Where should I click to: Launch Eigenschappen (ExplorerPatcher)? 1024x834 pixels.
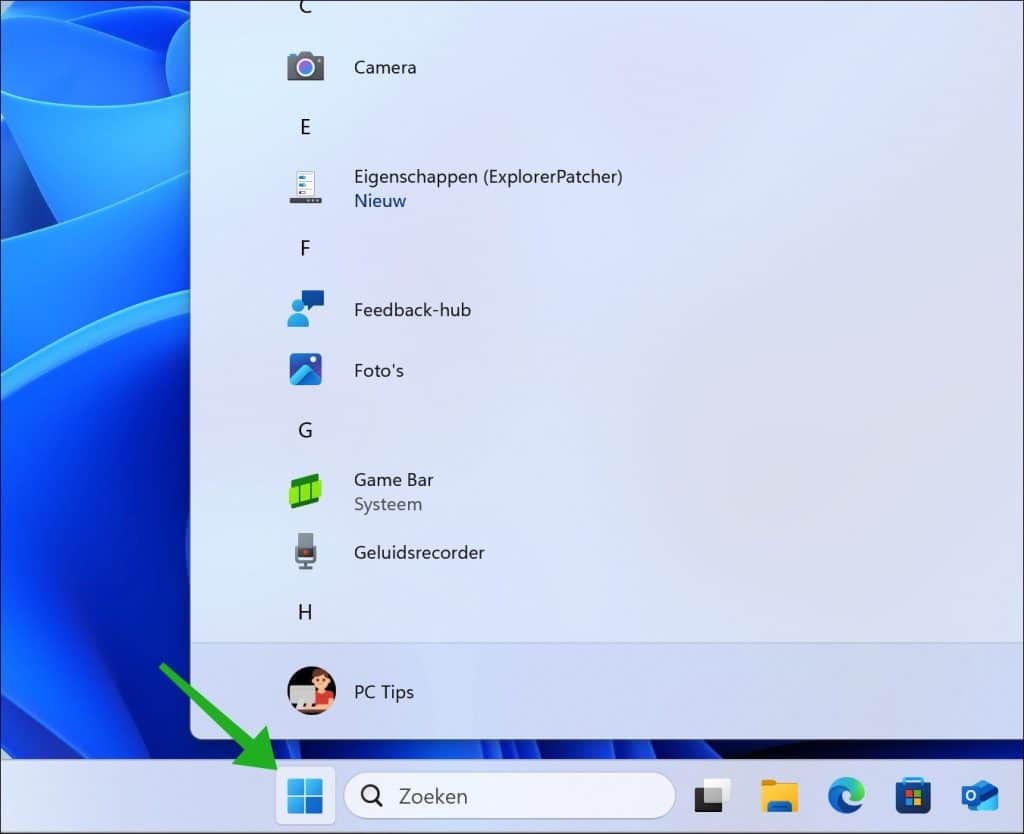tap(487, 187)
